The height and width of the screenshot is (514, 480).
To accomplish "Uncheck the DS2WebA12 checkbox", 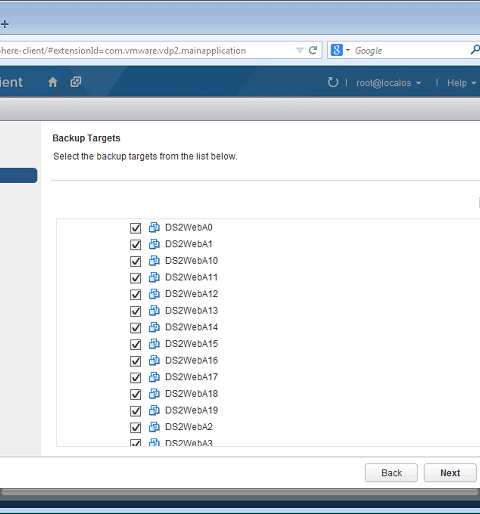I will [135, 295].
